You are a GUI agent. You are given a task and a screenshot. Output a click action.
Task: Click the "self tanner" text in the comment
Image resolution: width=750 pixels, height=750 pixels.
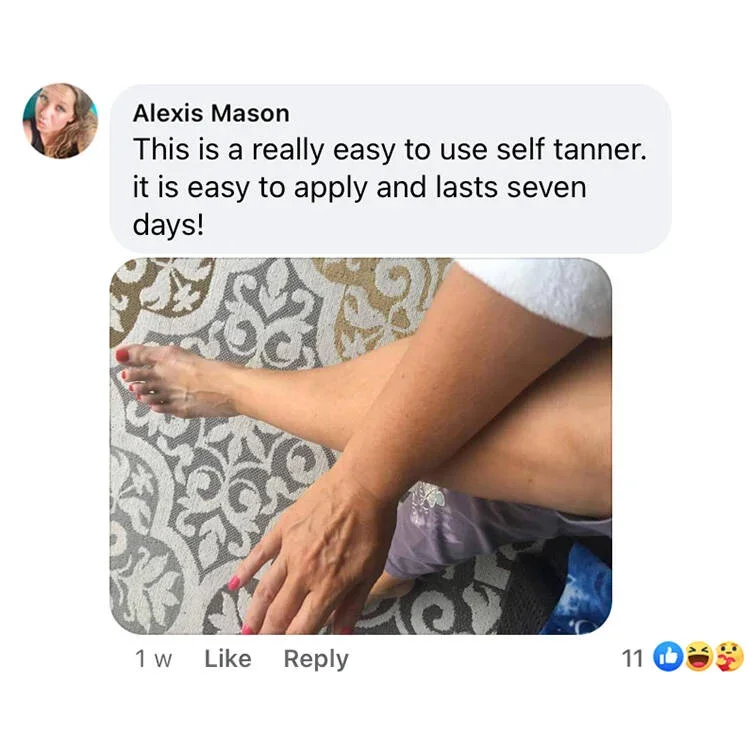[x=571, y=149]
